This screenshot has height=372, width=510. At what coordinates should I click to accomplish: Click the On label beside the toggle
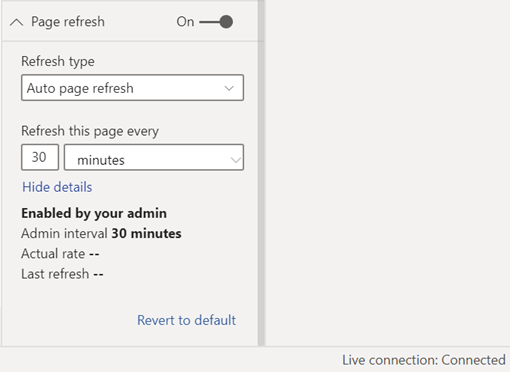[185, 22]
